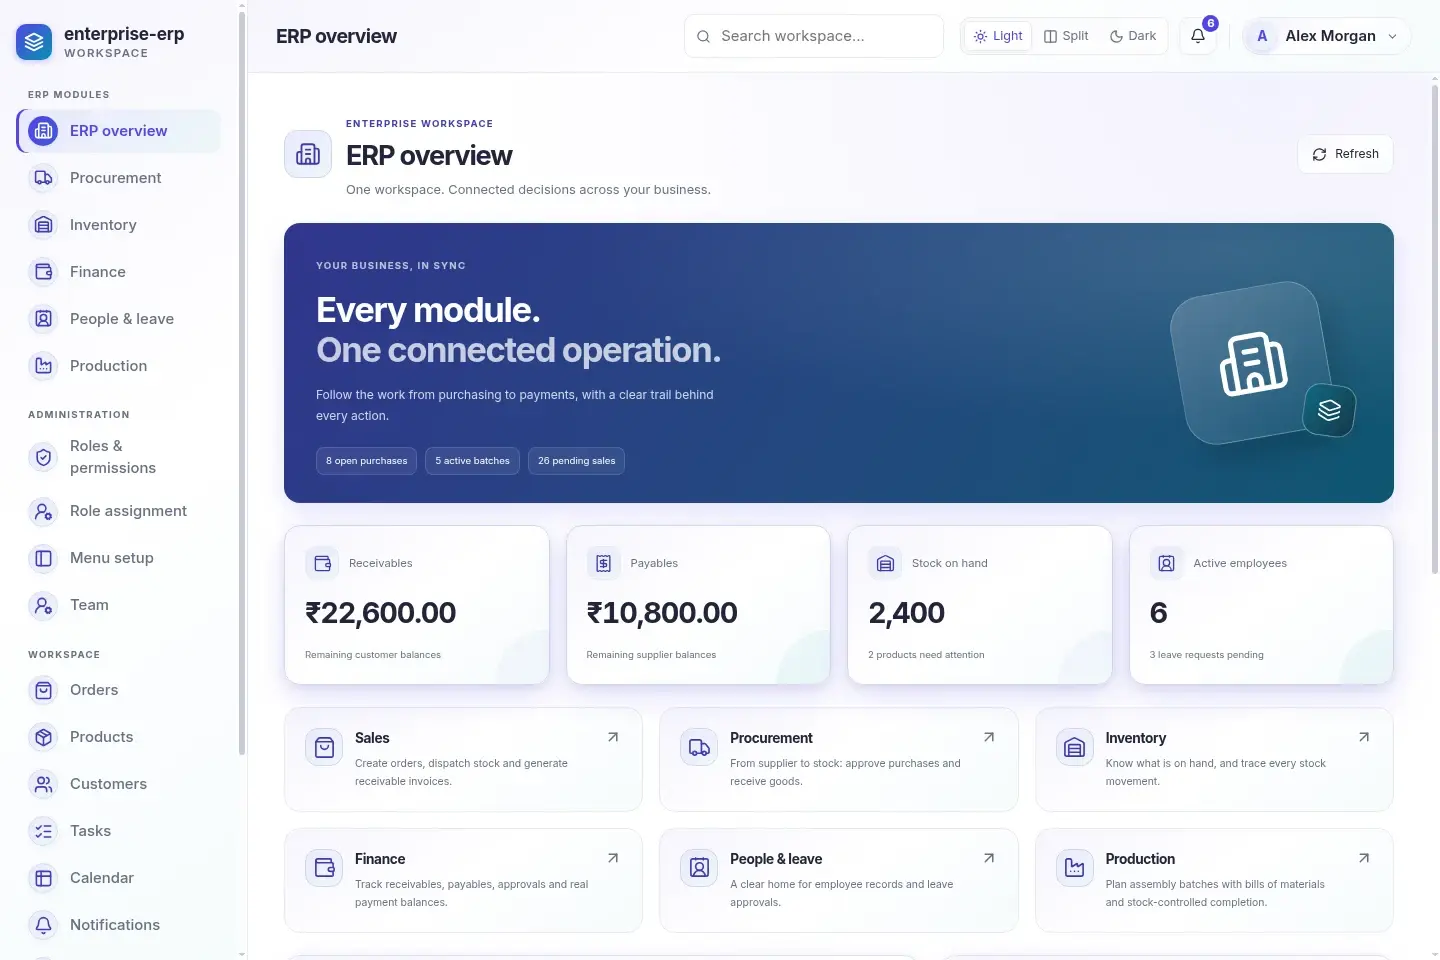Viewport: 1440px width, 960px height.
Task: Click the Orders bag icon in sidebar
Action: tap(43, 690)
